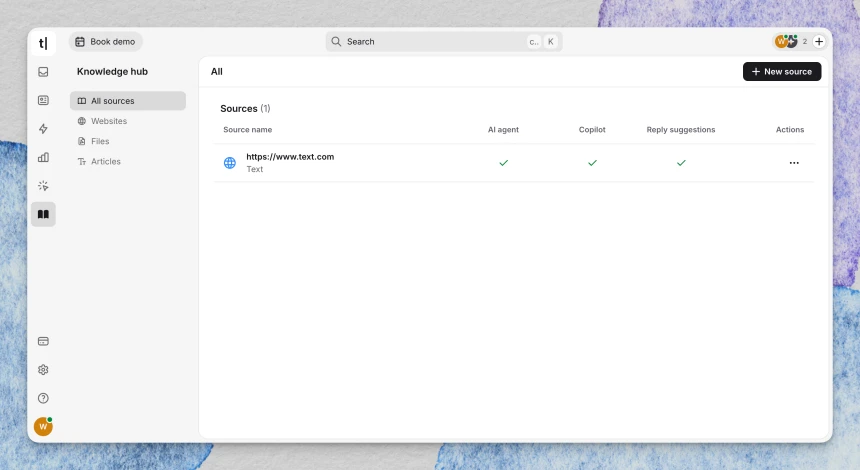Open the lightning bolt automation icon
860x470 pixels.
click(x=43, y=129)
